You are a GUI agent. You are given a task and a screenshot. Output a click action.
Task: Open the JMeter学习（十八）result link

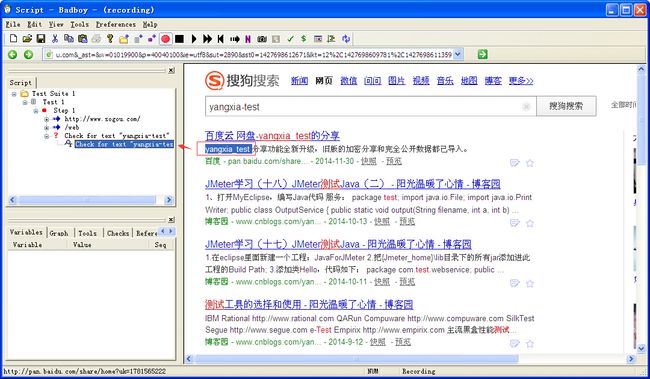coord(353,184)
